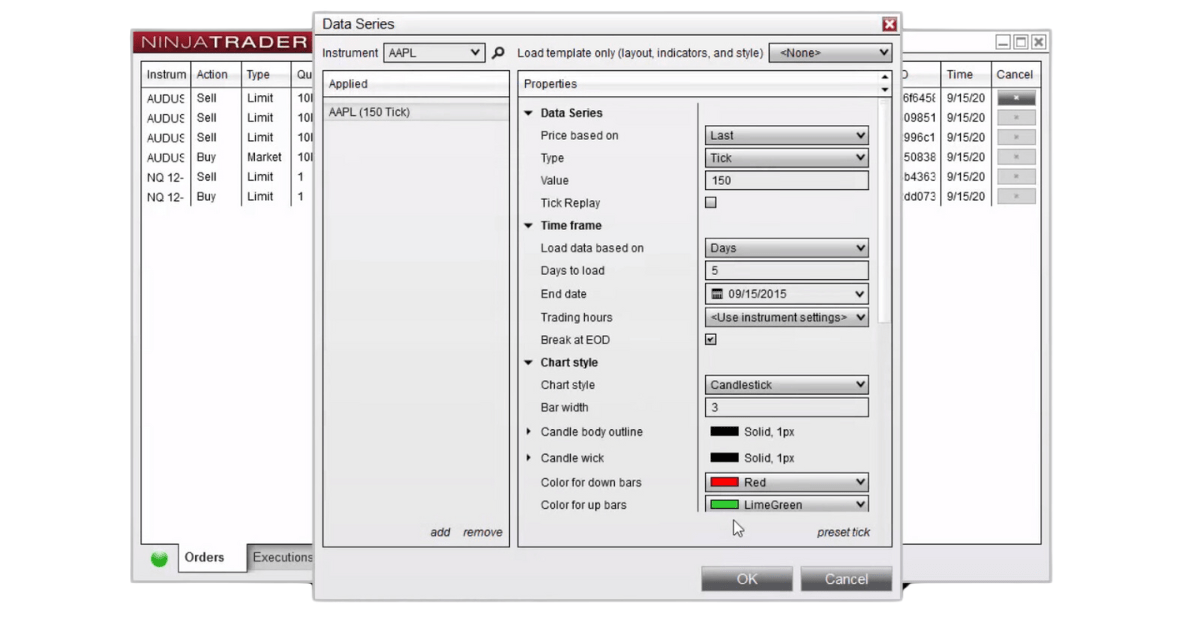
Task: Enable the Tick Replay checkbox
Action: (711, 202)
